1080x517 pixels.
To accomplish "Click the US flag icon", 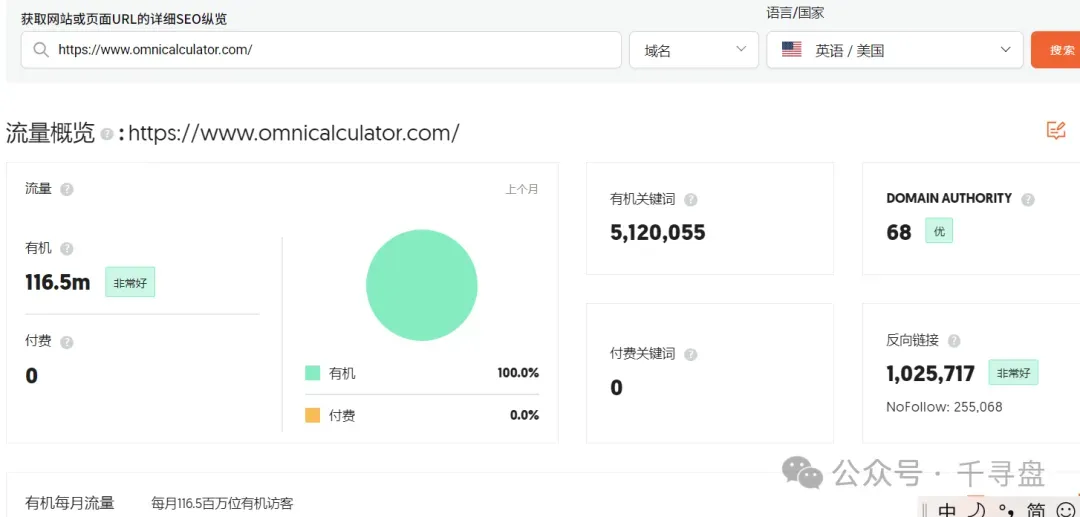I will (791, 50).
